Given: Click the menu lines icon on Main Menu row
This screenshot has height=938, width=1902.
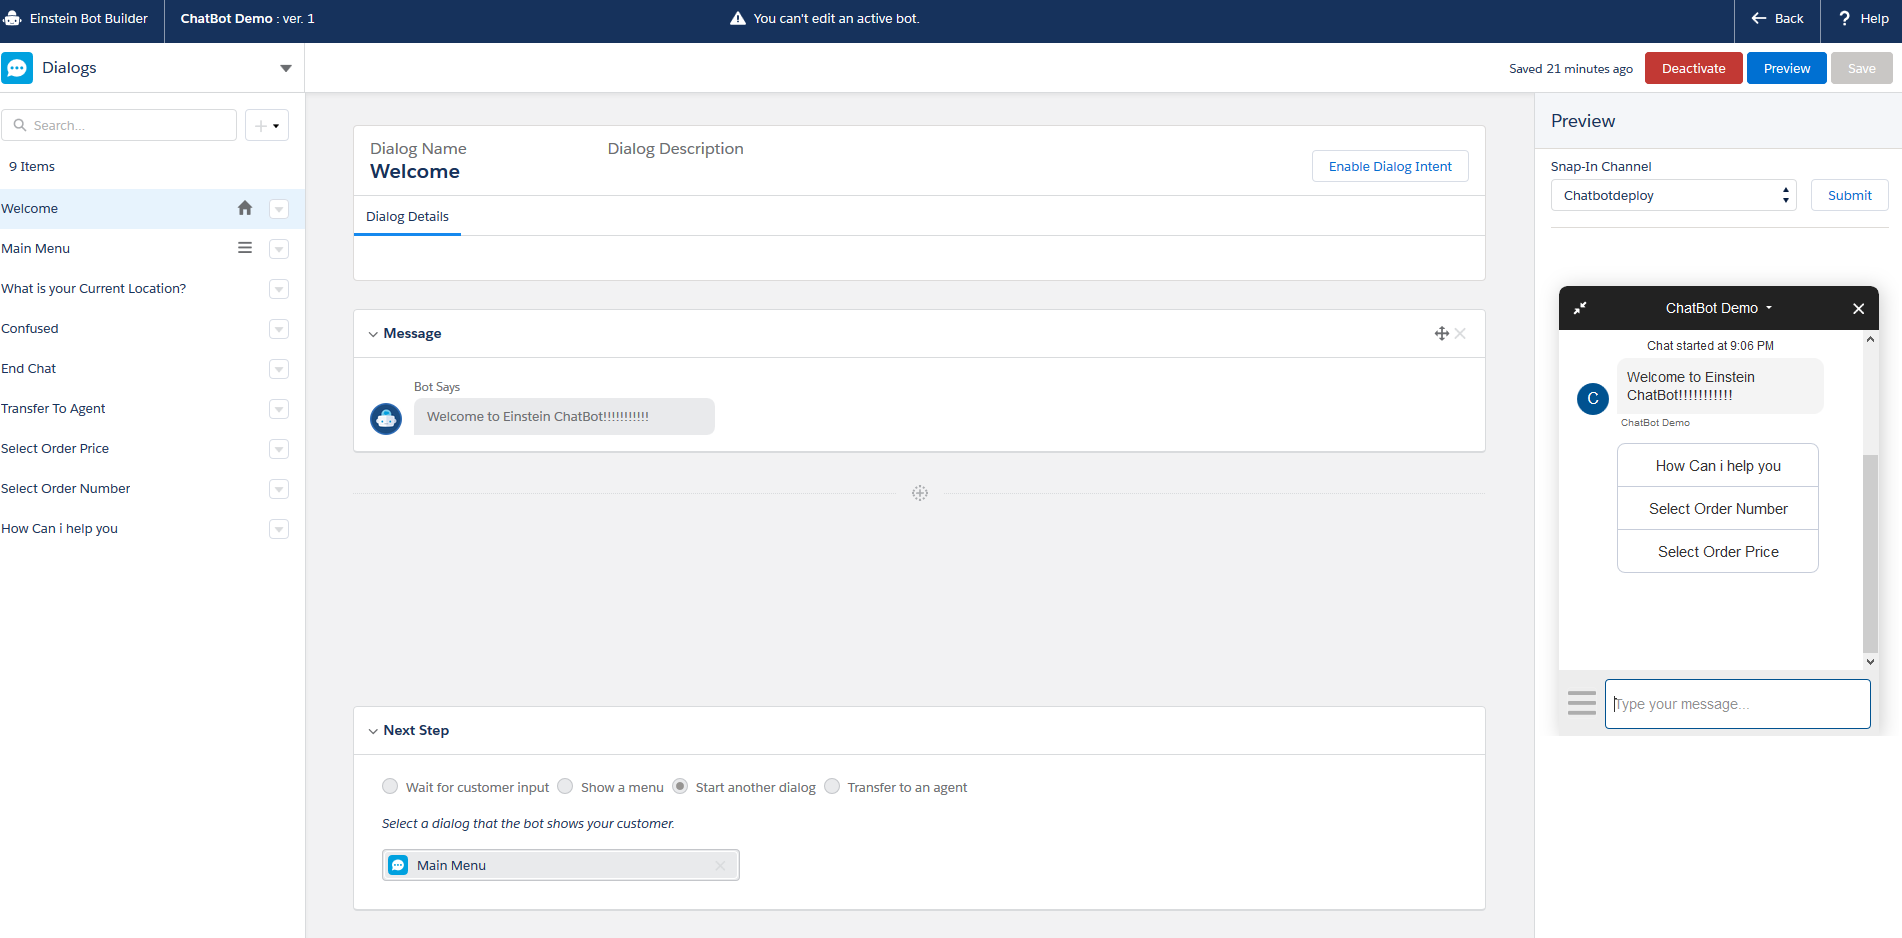Looking at the screenshot, I should (x=245, y=248).
